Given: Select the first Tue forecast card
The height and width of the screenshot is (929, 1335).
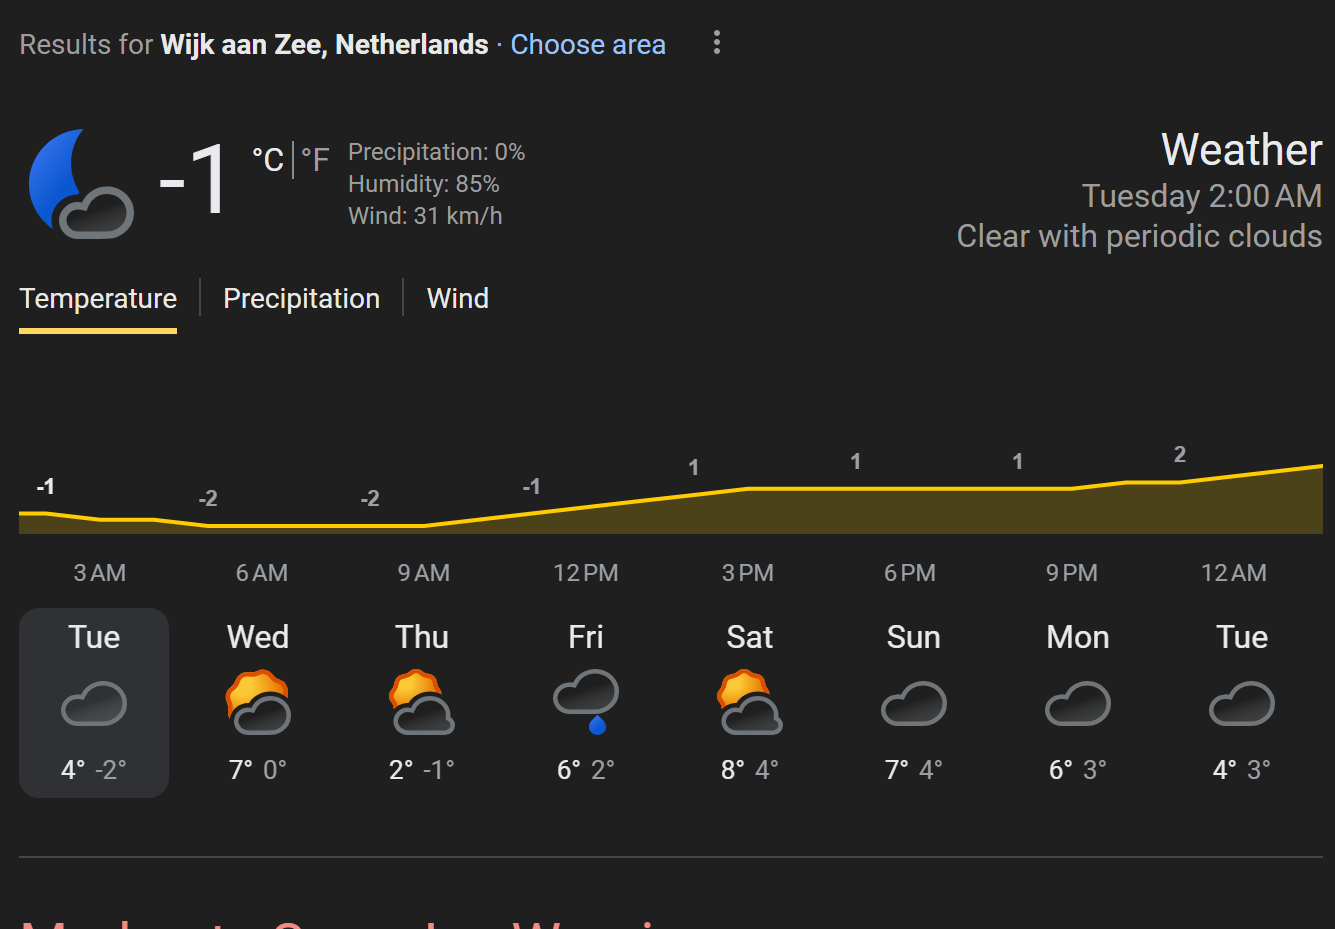Looking at the screenshot, I should point(94,702).
